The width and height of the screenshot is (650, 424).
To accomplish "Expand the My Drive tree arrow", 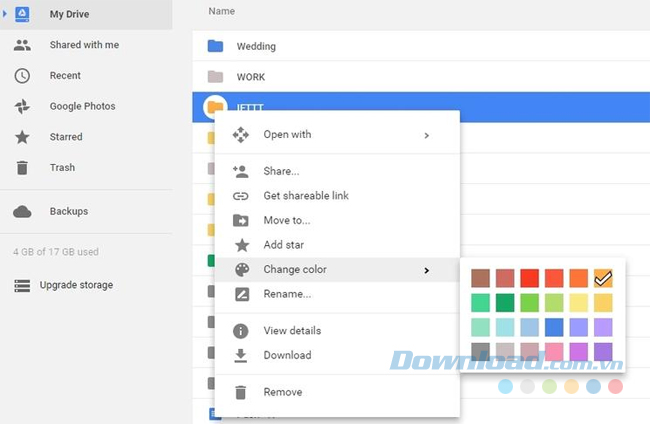I will coord(5,14).
